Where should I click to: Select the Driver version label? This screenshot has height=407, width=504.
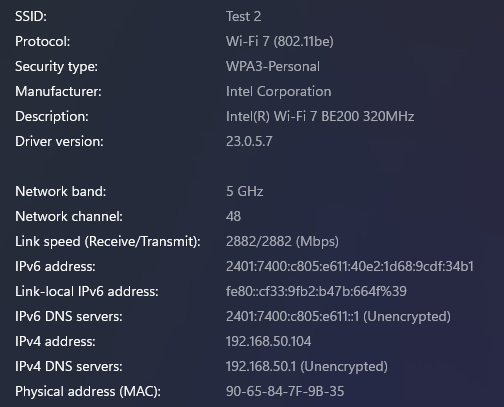tap(59, 141)
